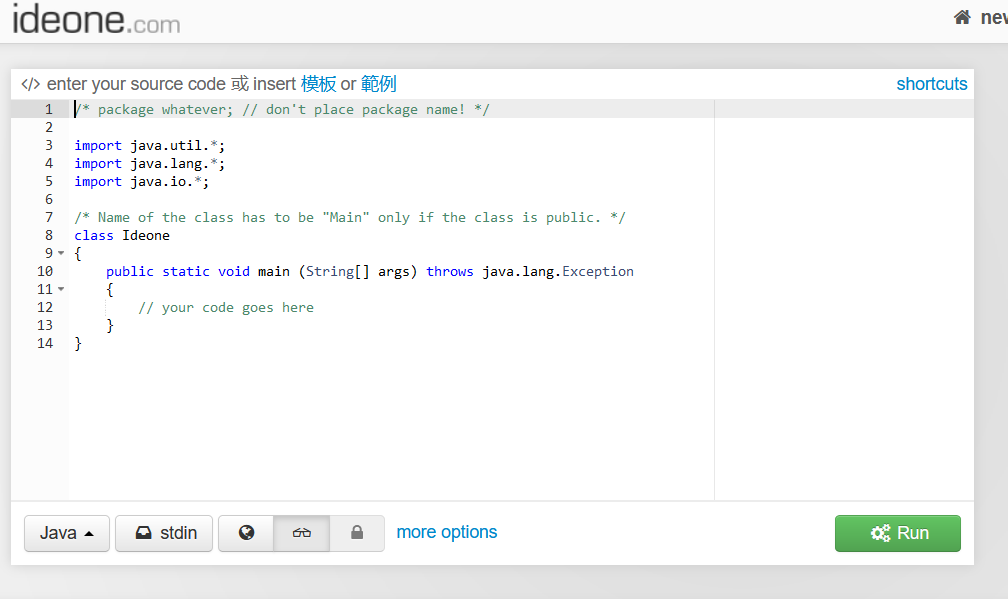Screen dimensions: 1008x599
Task: Open the stdin input button
Action: point(164,533)
